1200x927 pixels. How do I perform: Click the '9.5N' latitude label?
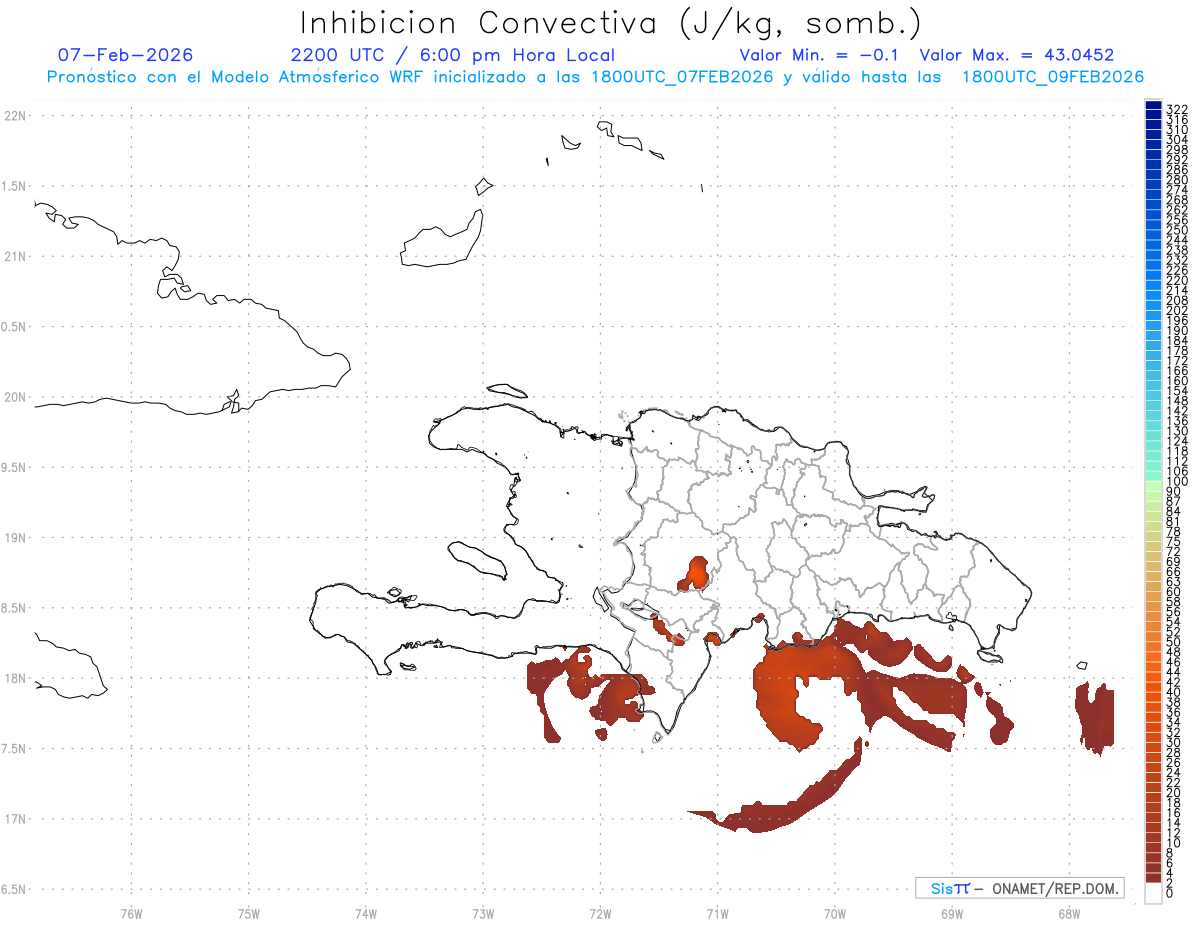(x=13, y=468)
